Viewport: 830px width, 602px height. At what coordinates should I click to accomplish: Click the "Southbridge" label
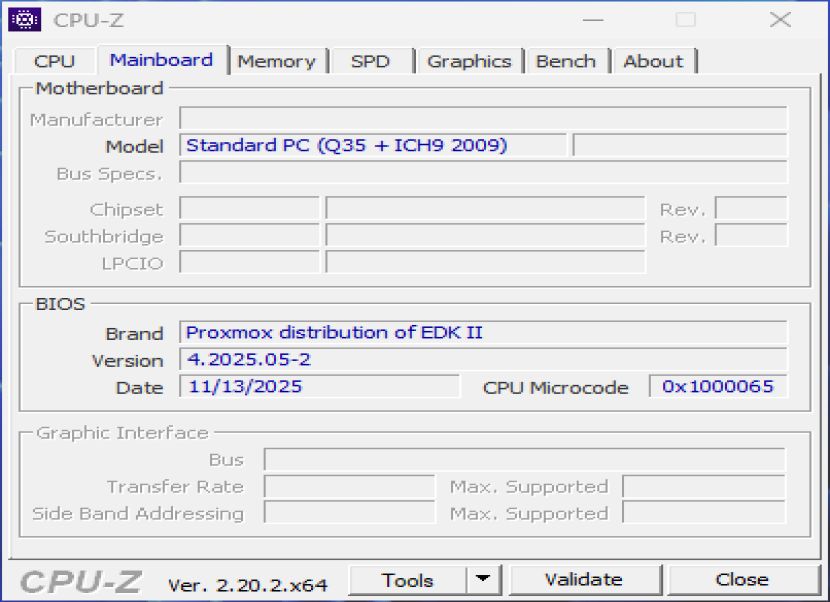[x=104, y=237]
